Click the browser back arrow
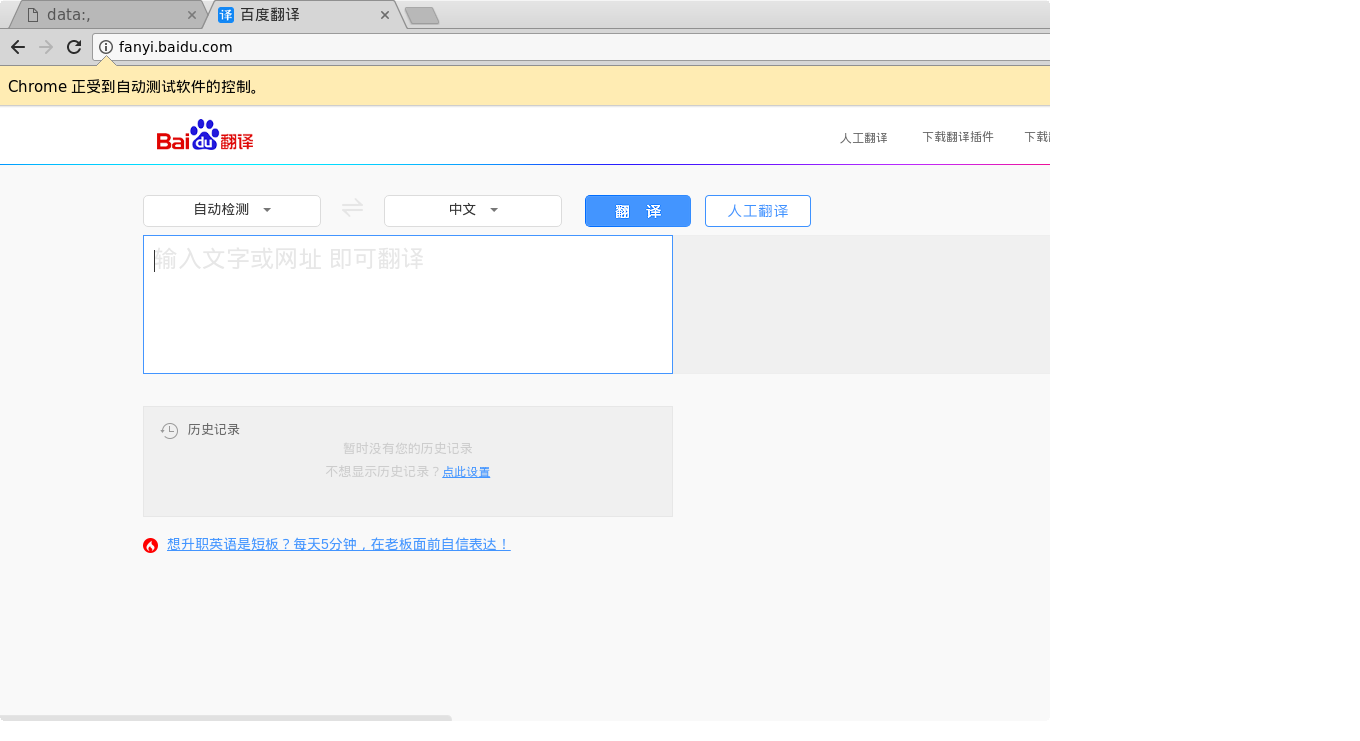The width and height of the screenshot is (1360, 741). 18,47
